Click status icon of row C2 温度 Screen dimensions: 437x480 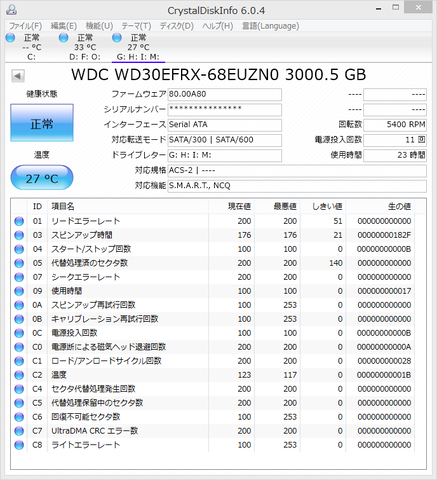[x=19, y=375]
